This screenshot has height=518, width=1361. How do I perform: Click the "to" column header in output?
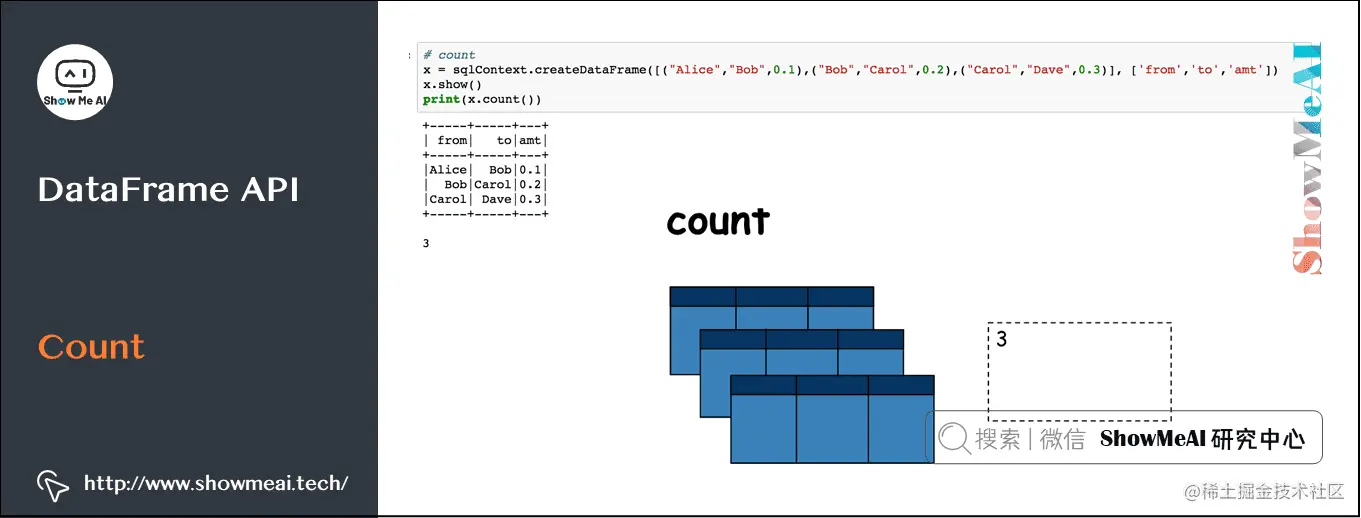coord(503,141)
